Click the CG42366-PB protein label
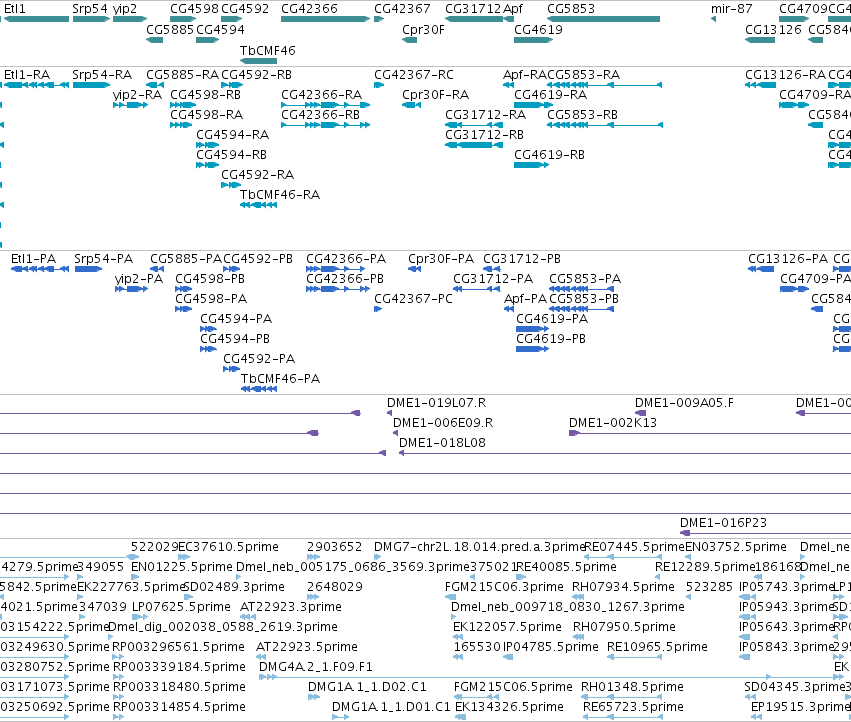This screenshot has width=851, height=722. [345, 278]
